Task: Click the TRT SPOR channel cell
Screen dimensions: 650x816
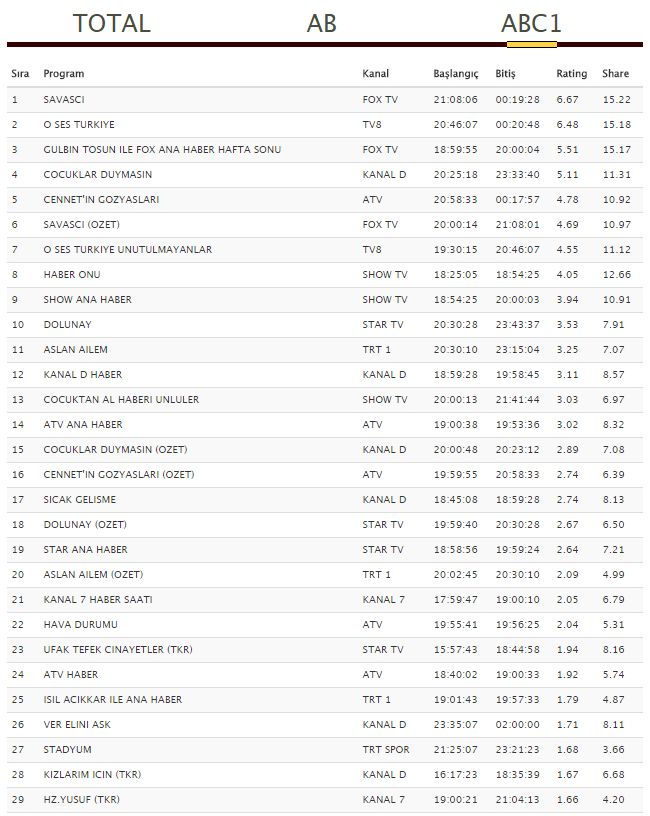Action: [x=383, y=750]
